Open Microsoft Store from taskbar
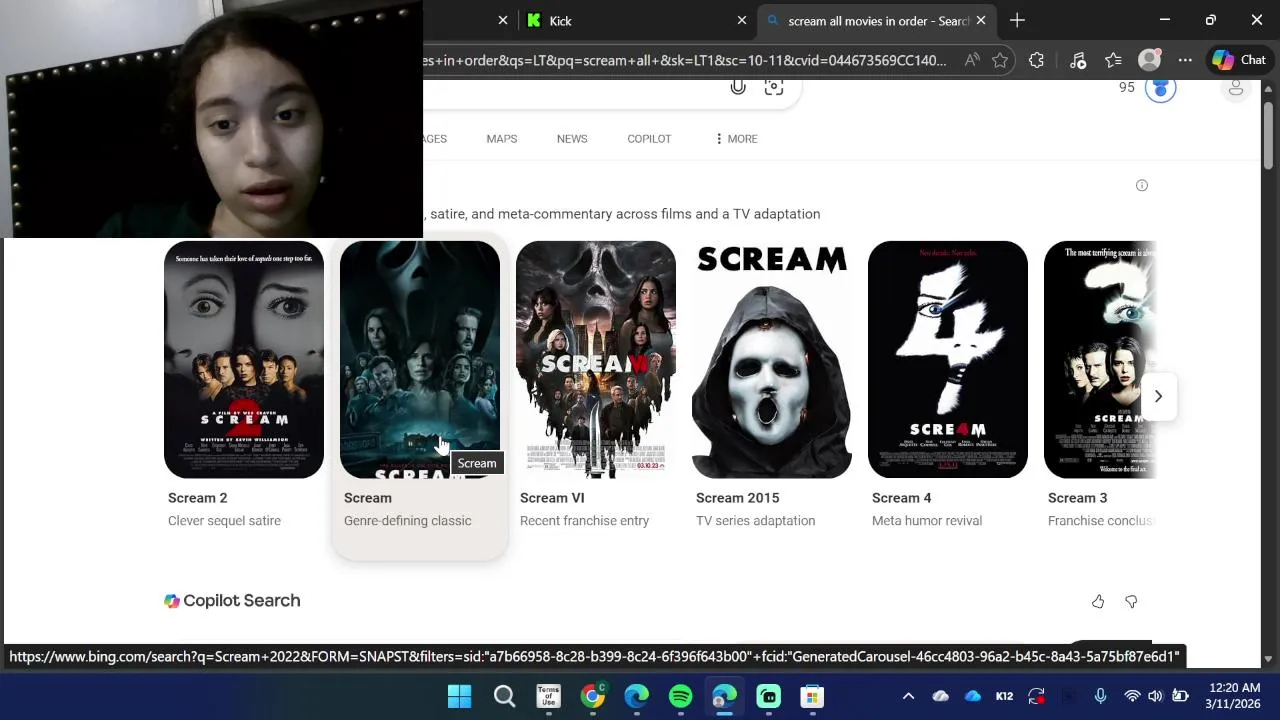The image size is (1280, 720). coord(812,696)
